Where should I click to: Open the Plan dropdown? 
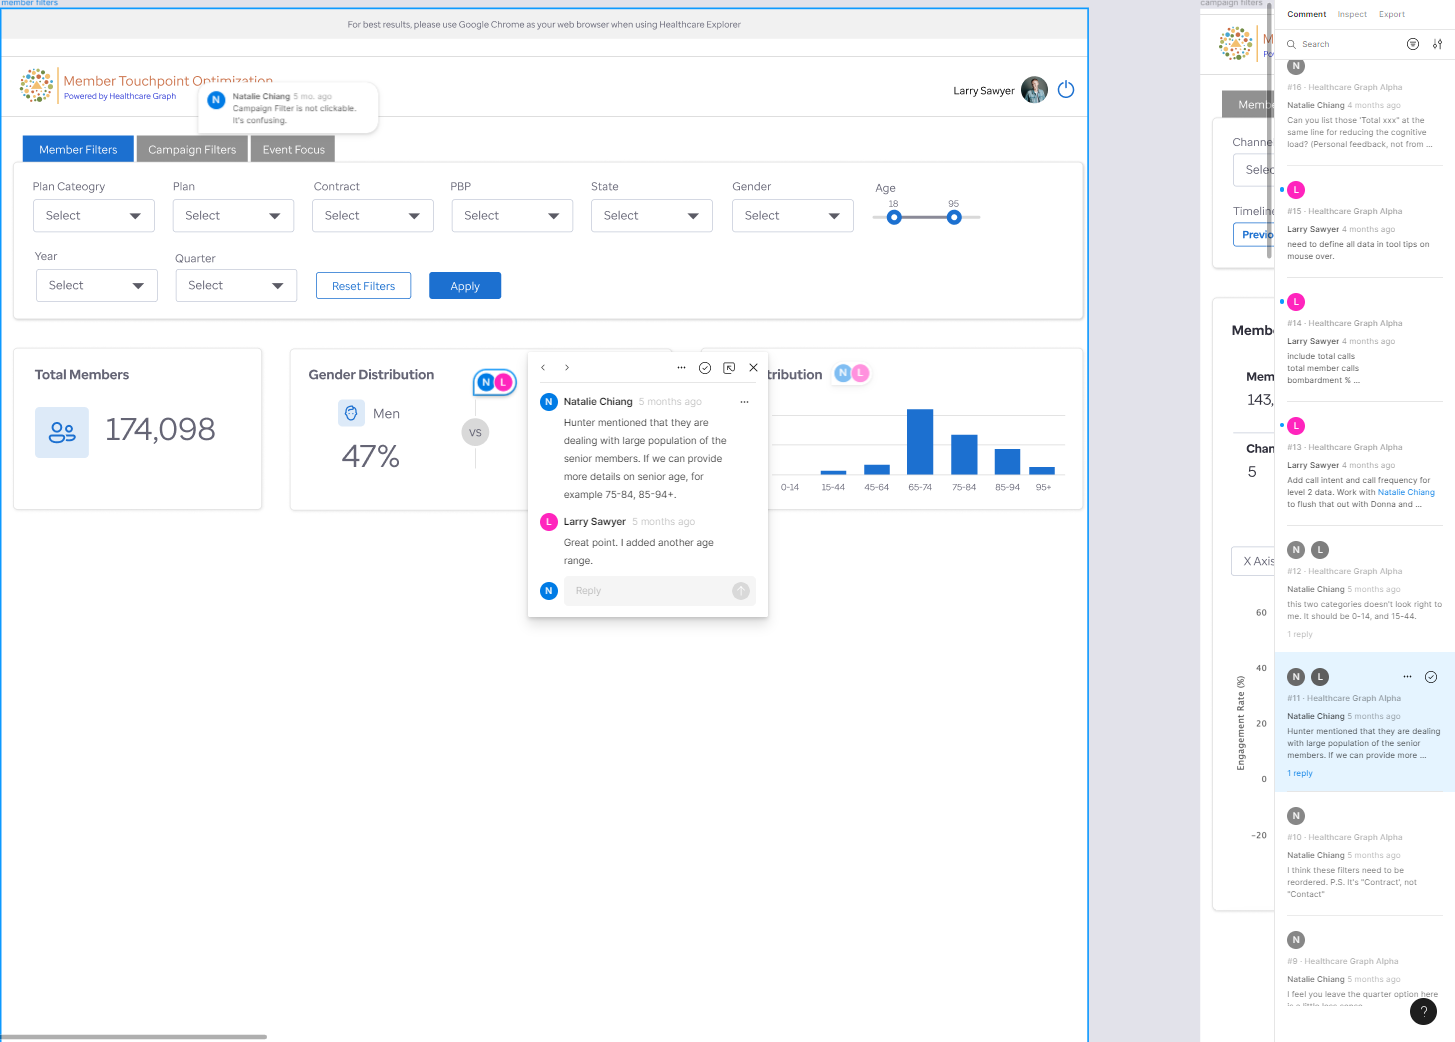tap(233, 216)
